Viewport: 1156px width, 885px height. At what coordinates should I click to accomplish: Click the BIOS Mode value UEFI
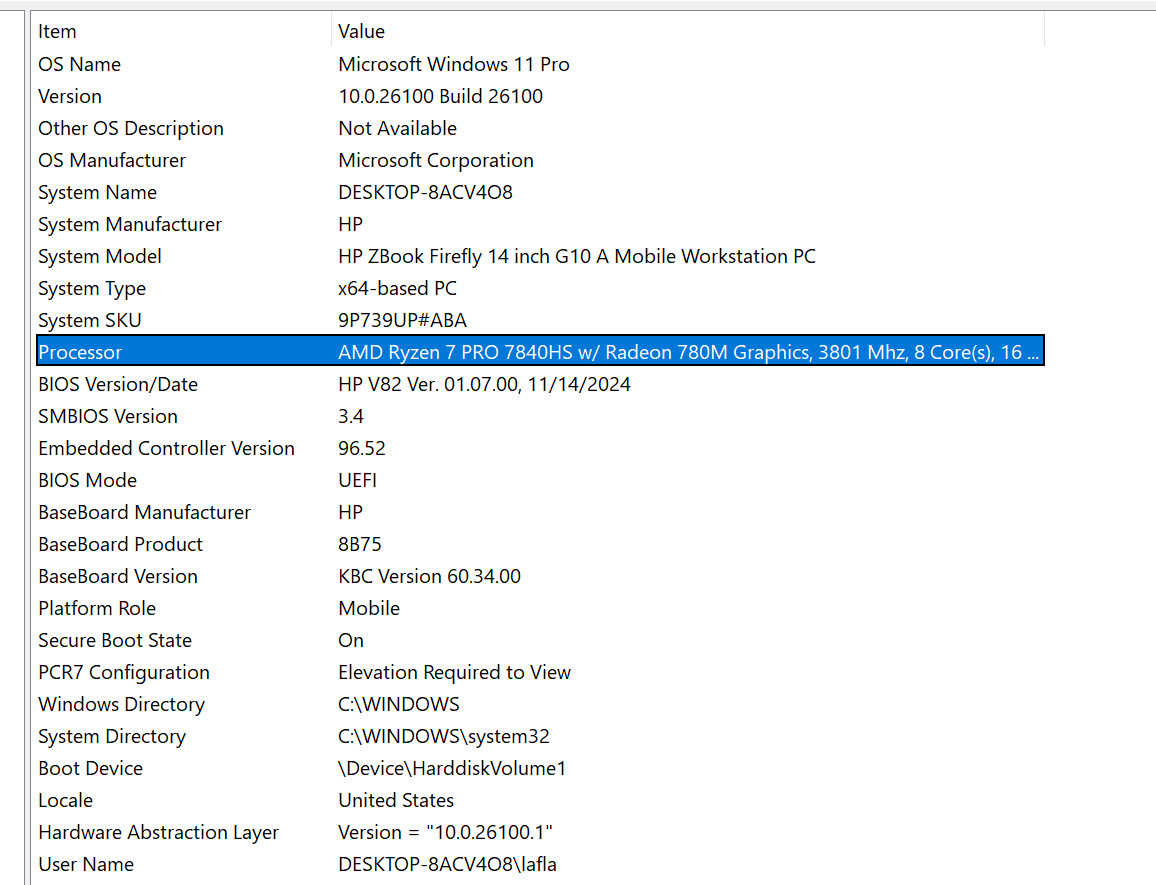point(358,480)
